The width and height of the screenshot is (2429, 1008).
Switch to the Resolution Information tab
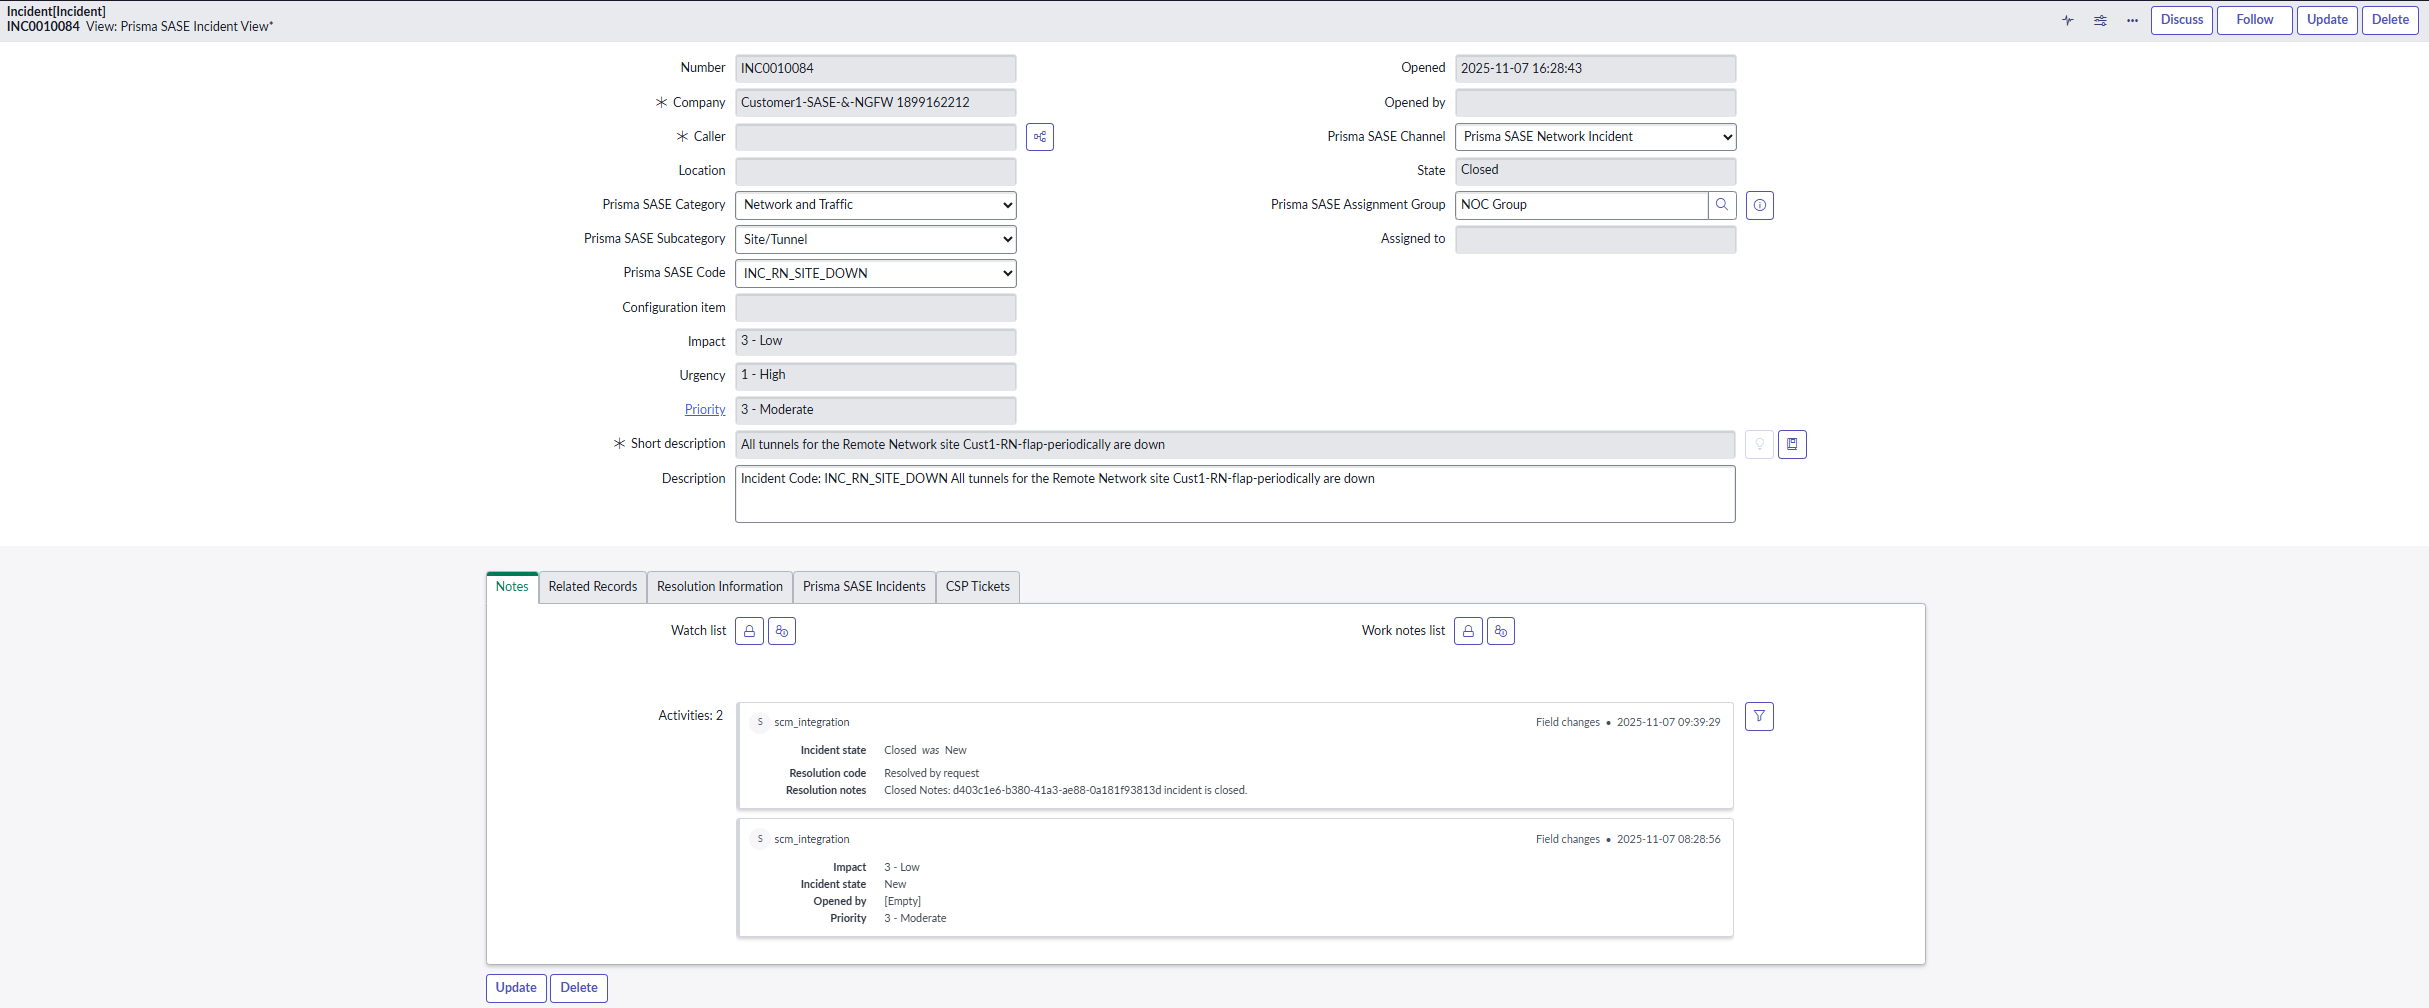[719, 587]
